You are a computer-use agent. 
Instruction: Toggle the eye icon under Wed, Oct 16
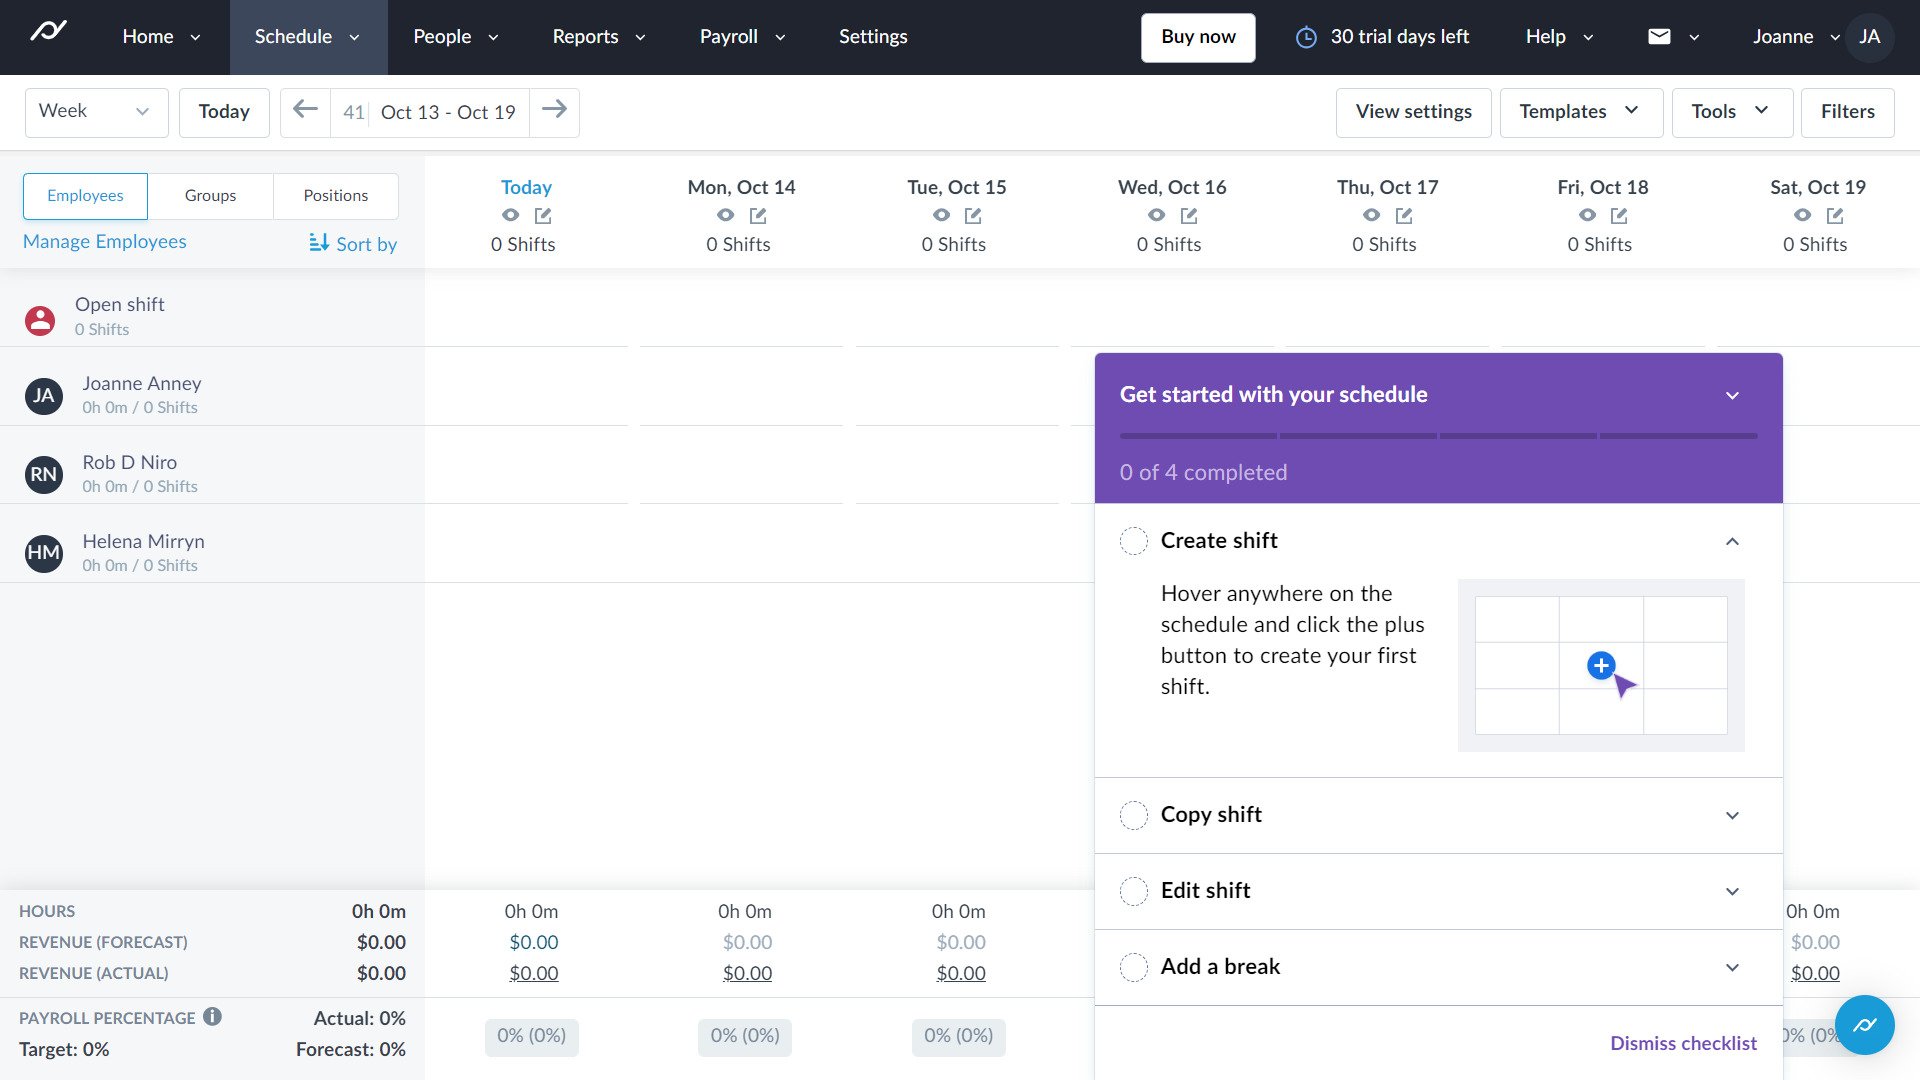[1156, 215]
